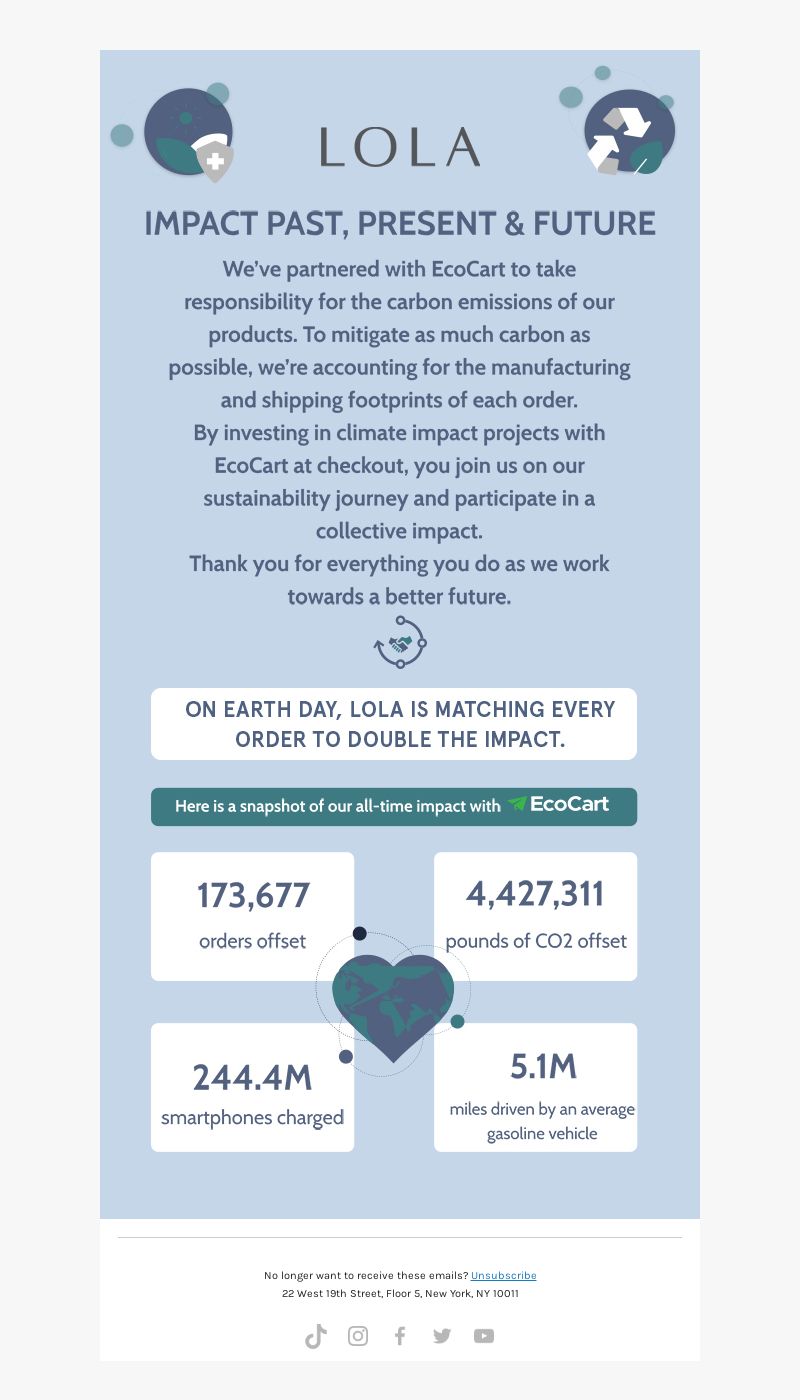Click the LOLA logo
Image resolution: width=800 pixels, height=1400 pixels.
[400, 147]
